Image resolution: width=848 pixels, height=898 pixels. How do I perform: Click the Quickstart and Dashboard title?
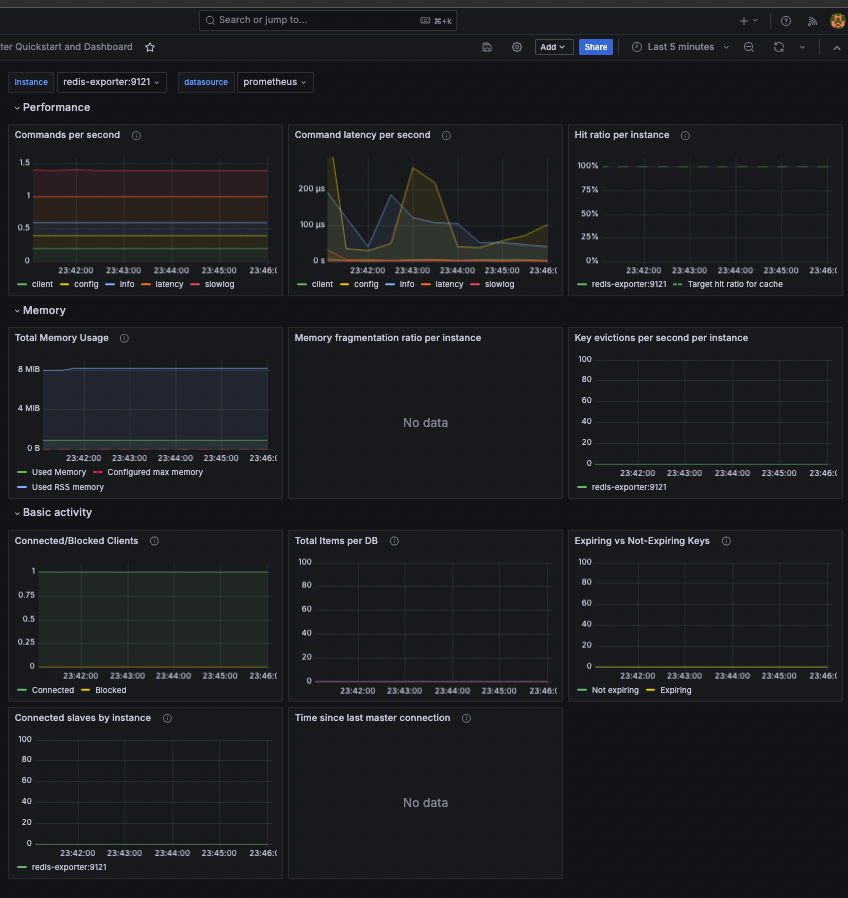click(x=66, y=47)
